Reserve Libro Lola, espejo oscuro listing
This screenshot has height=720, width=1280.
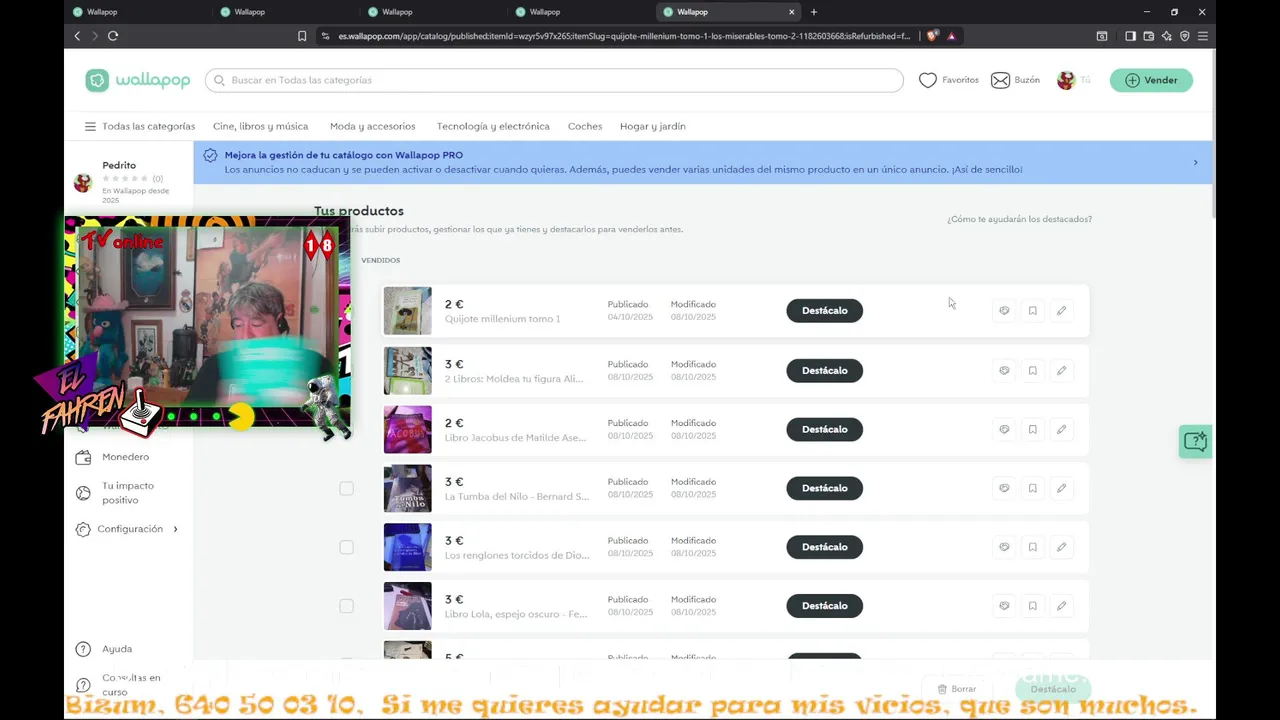coord(1032,606)
